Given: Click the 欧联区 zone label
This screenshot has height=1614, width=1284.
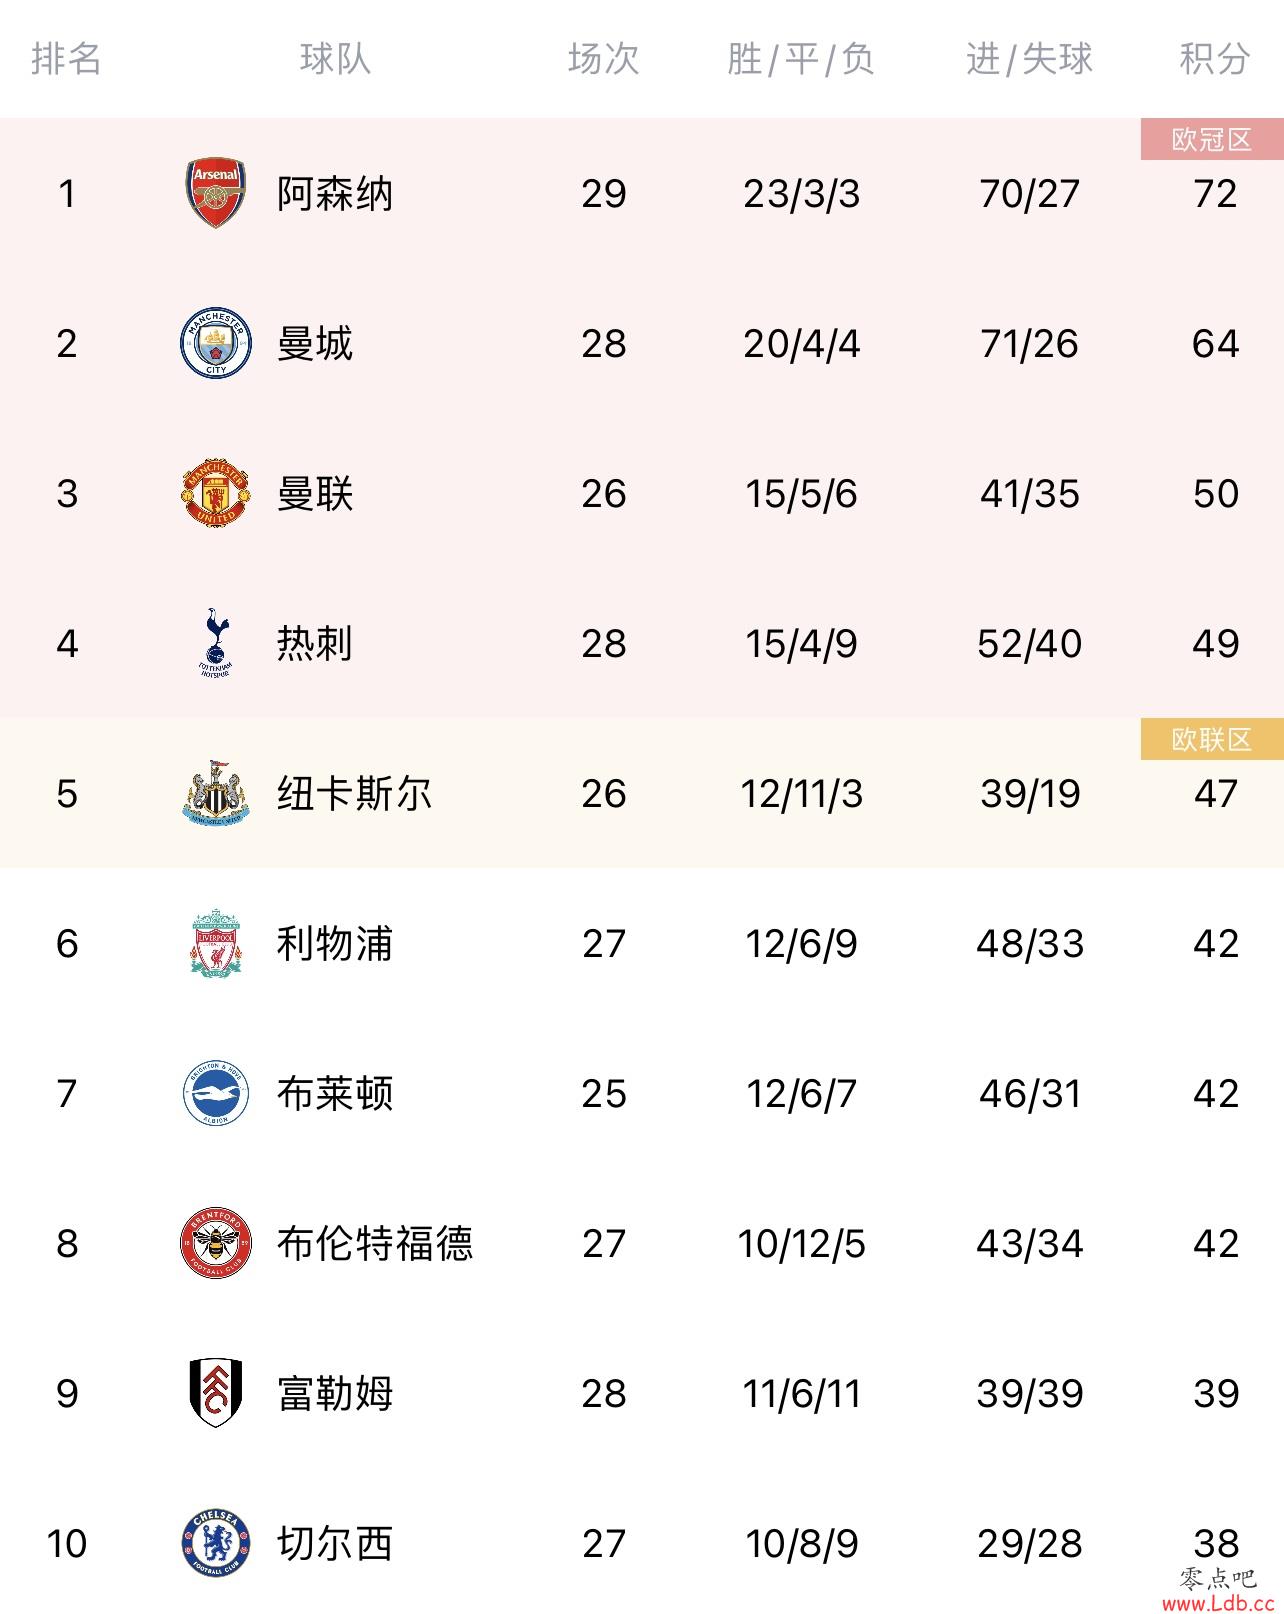Looking at the screenshot, I should [1212, 739].
